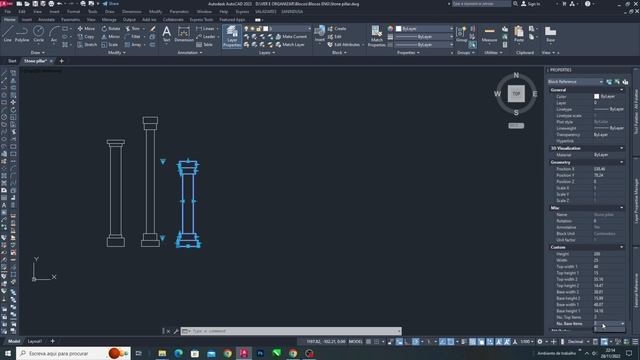Open Block Reference selection dropdown in Properties
The height and width of the screenshot is (360, 640).
(x=575, y=82)
